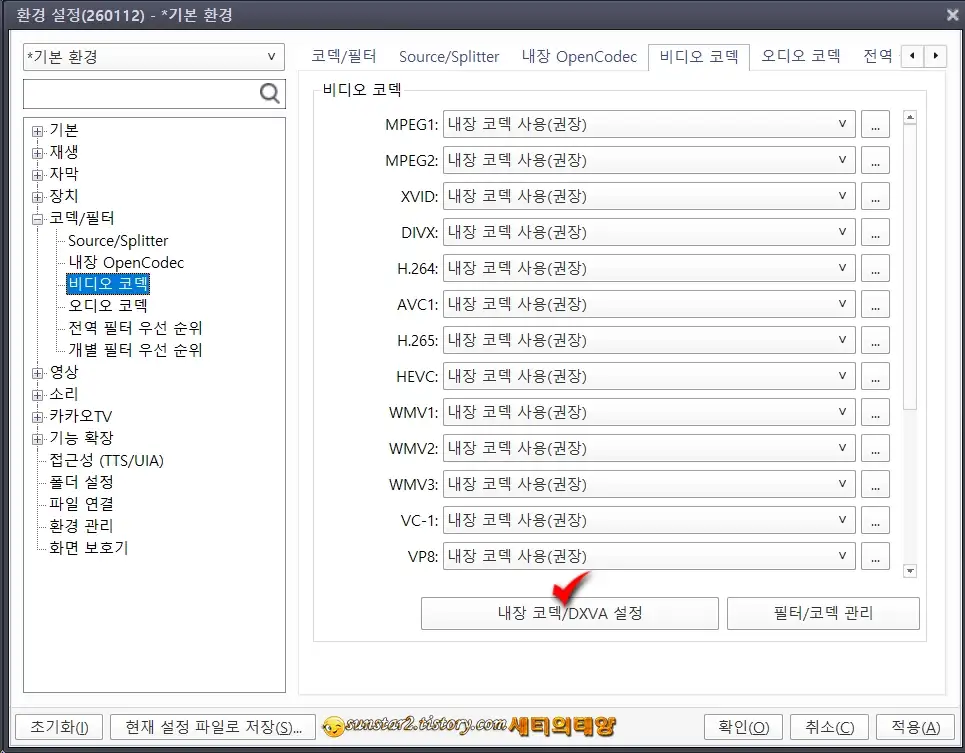Expand the 재생 tree node
Image resolution: width=965 pixels, height=753 pixels.
click(x=37, y=152)
